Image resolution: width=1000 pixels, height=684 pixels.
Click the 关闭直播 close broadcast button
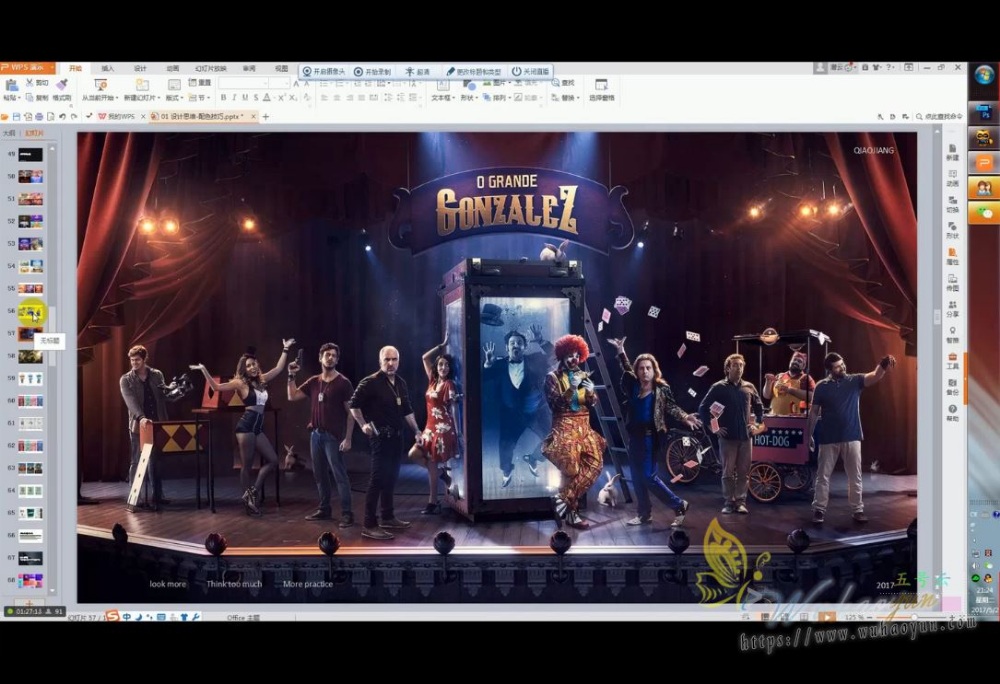coord(531,71)
